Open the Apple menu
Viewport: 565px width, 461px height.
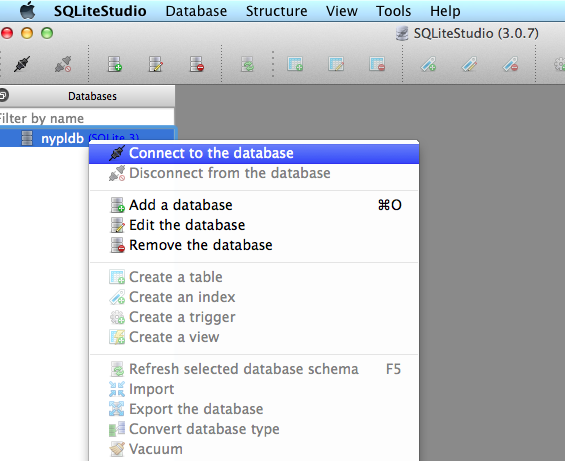pos(27,10)
